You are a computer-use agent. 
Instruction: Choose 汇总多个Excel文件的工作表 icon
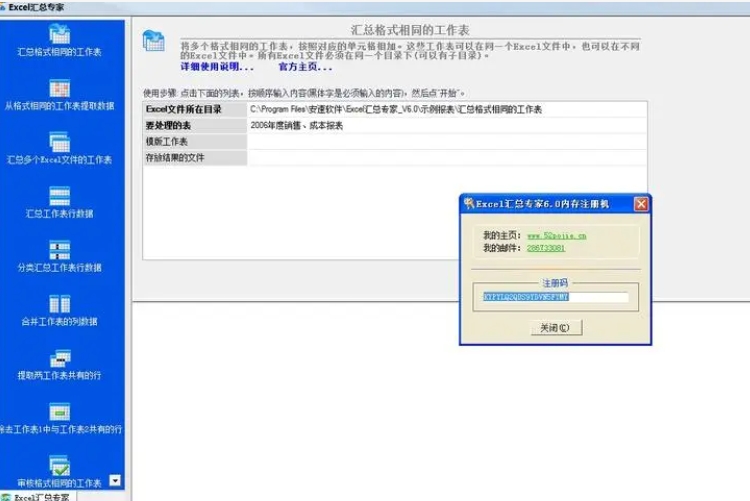(59, 142)
